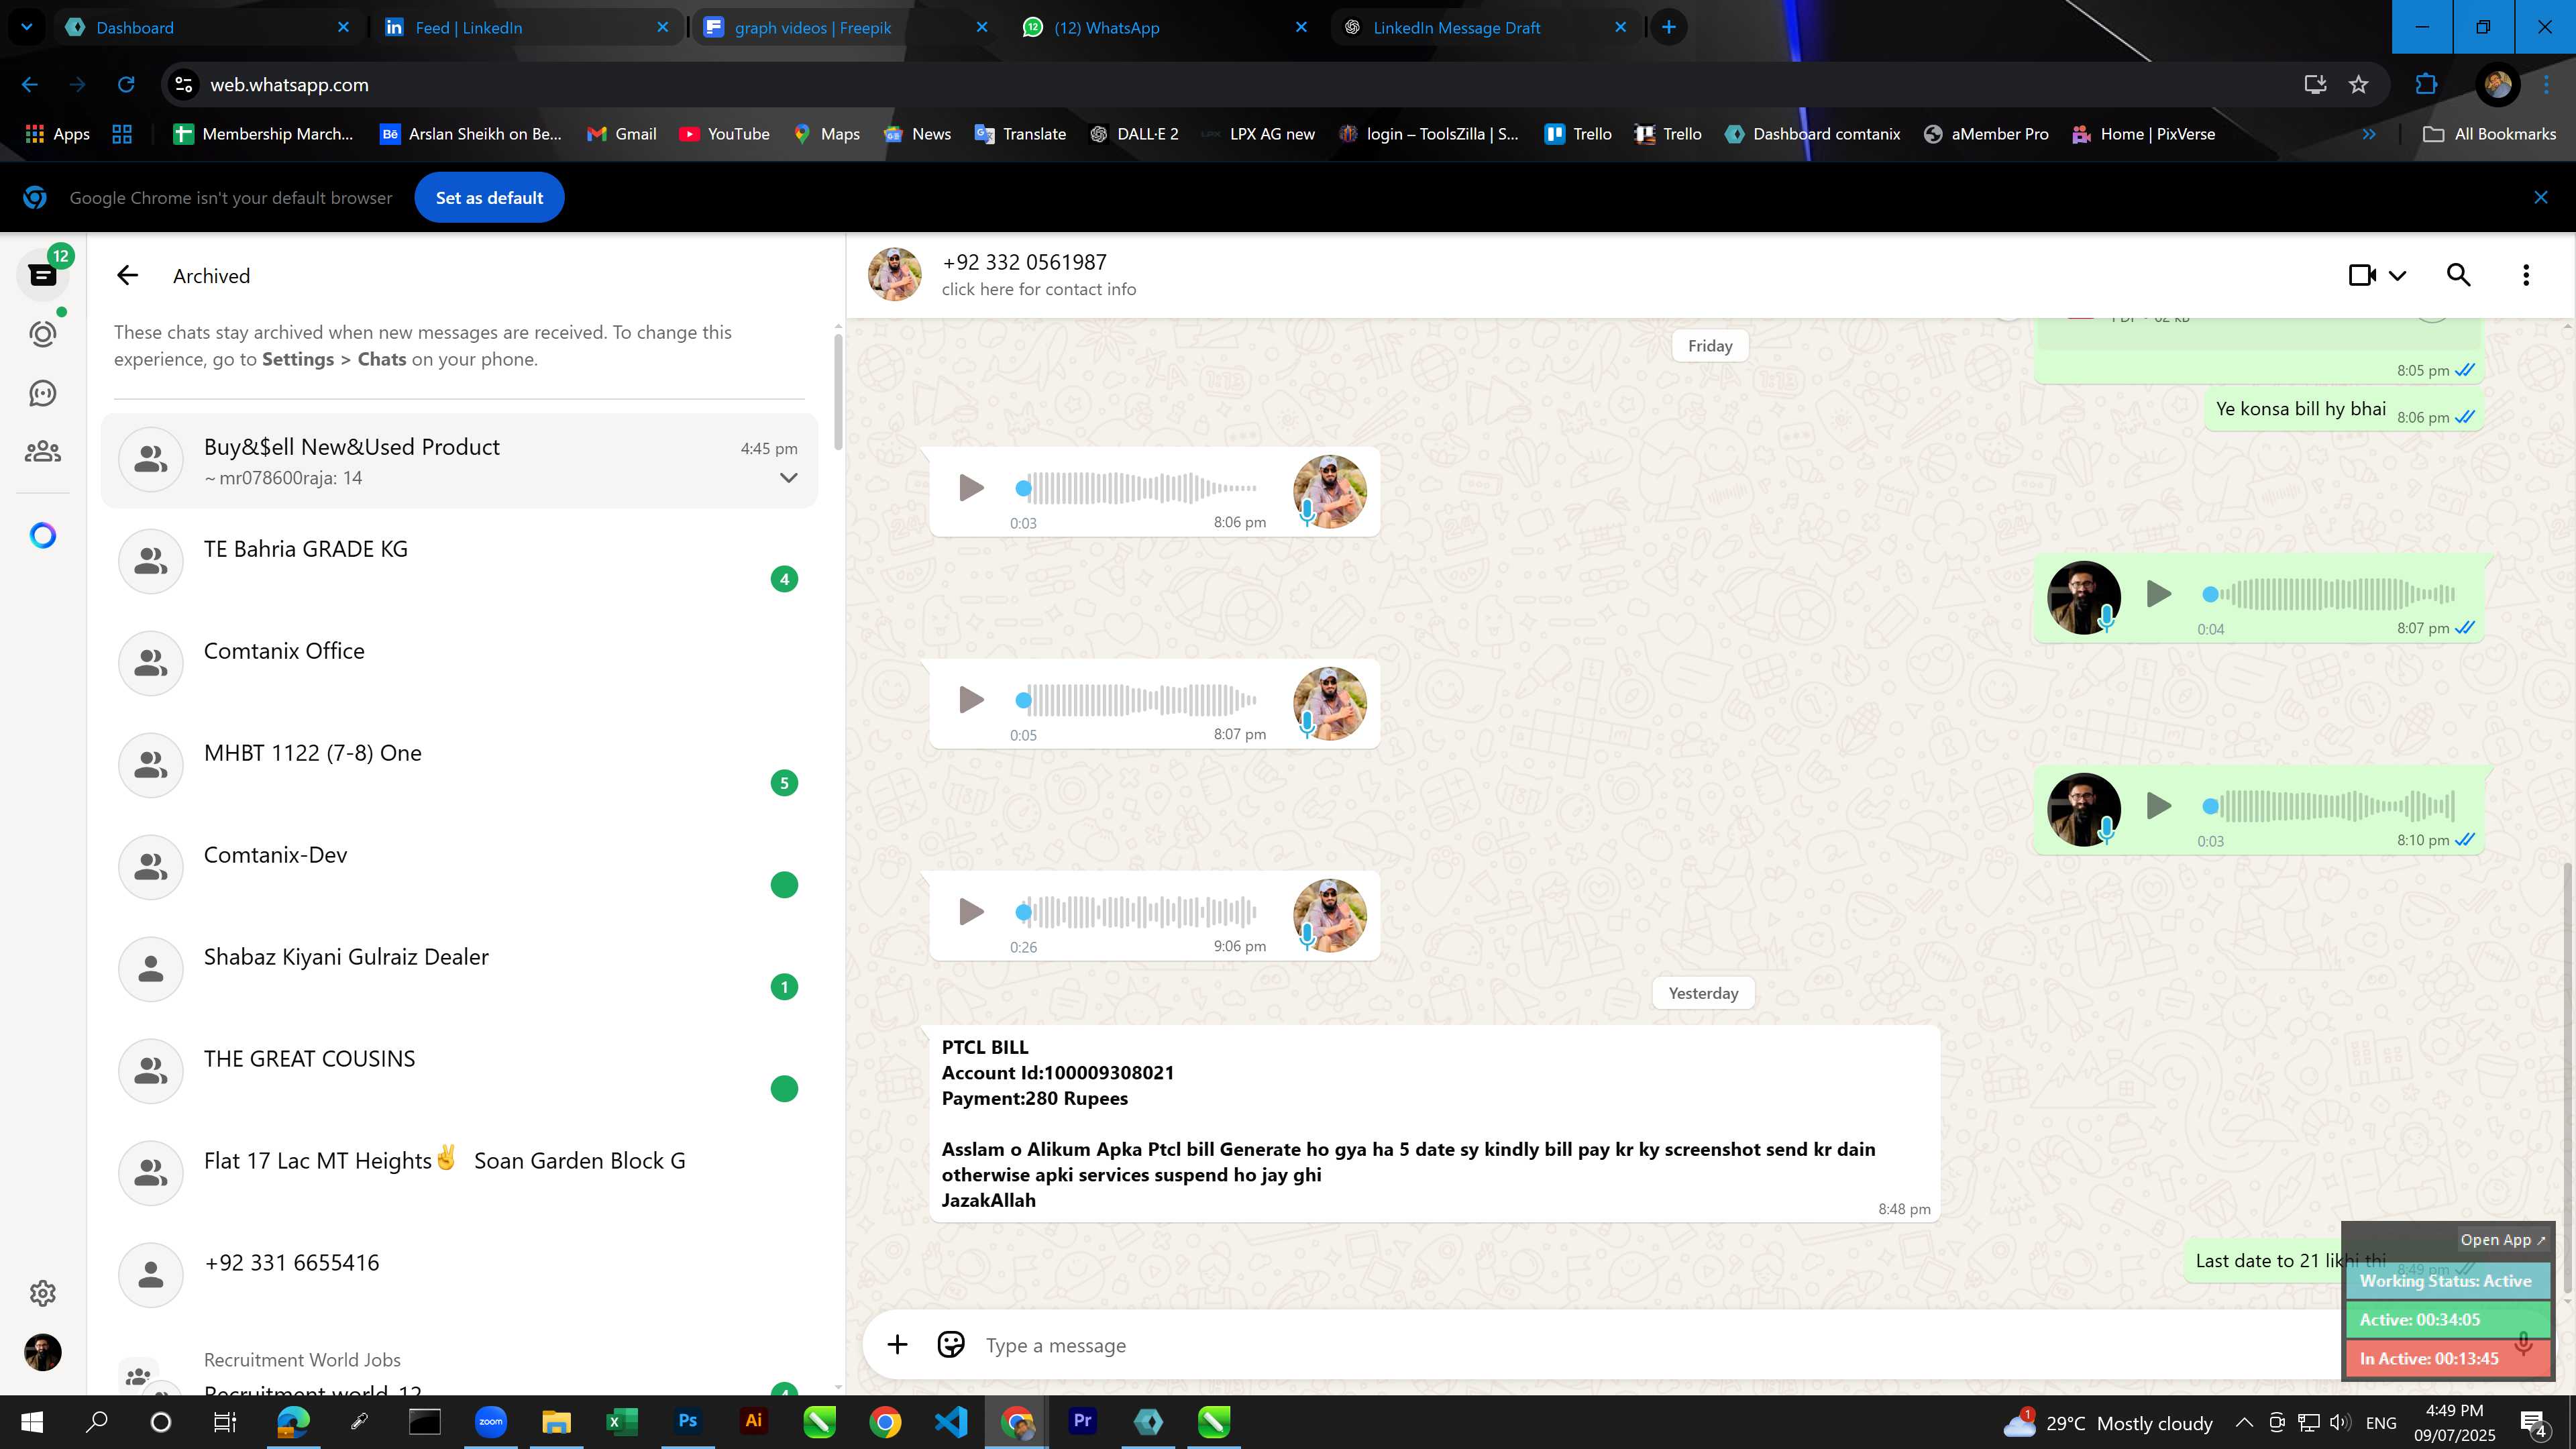Screen dimensions: 2576x1449
Task: Open Excel from the taskbar
Action: click(x=621, y=1421)
